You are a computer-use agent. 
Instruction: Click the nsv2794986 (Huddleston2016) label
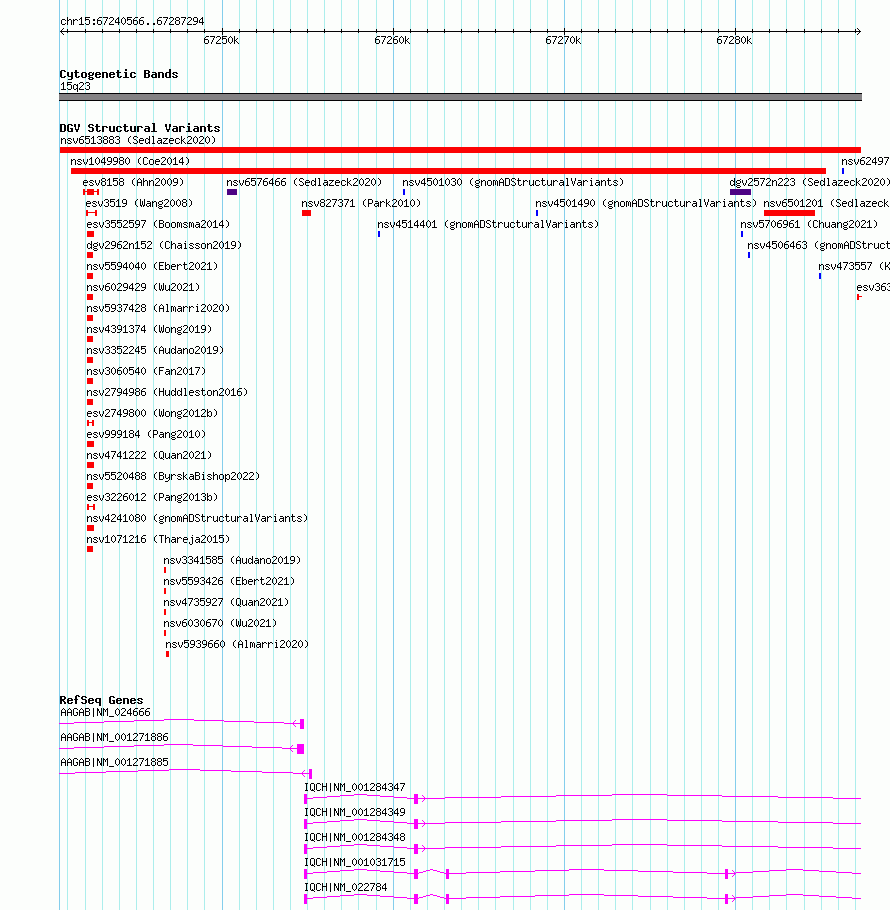(x=167, y=392)
